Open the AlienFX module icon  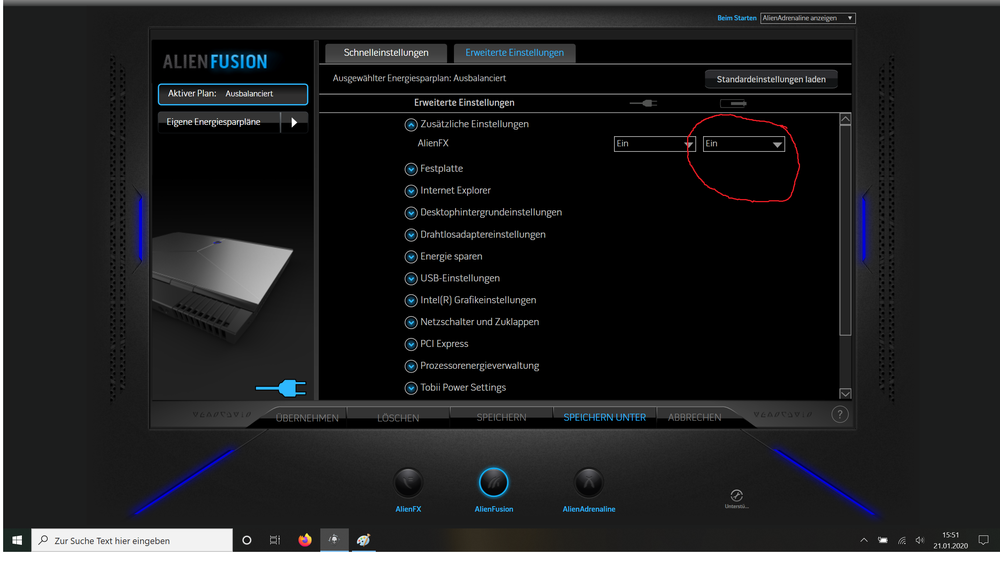pos(408,483)
